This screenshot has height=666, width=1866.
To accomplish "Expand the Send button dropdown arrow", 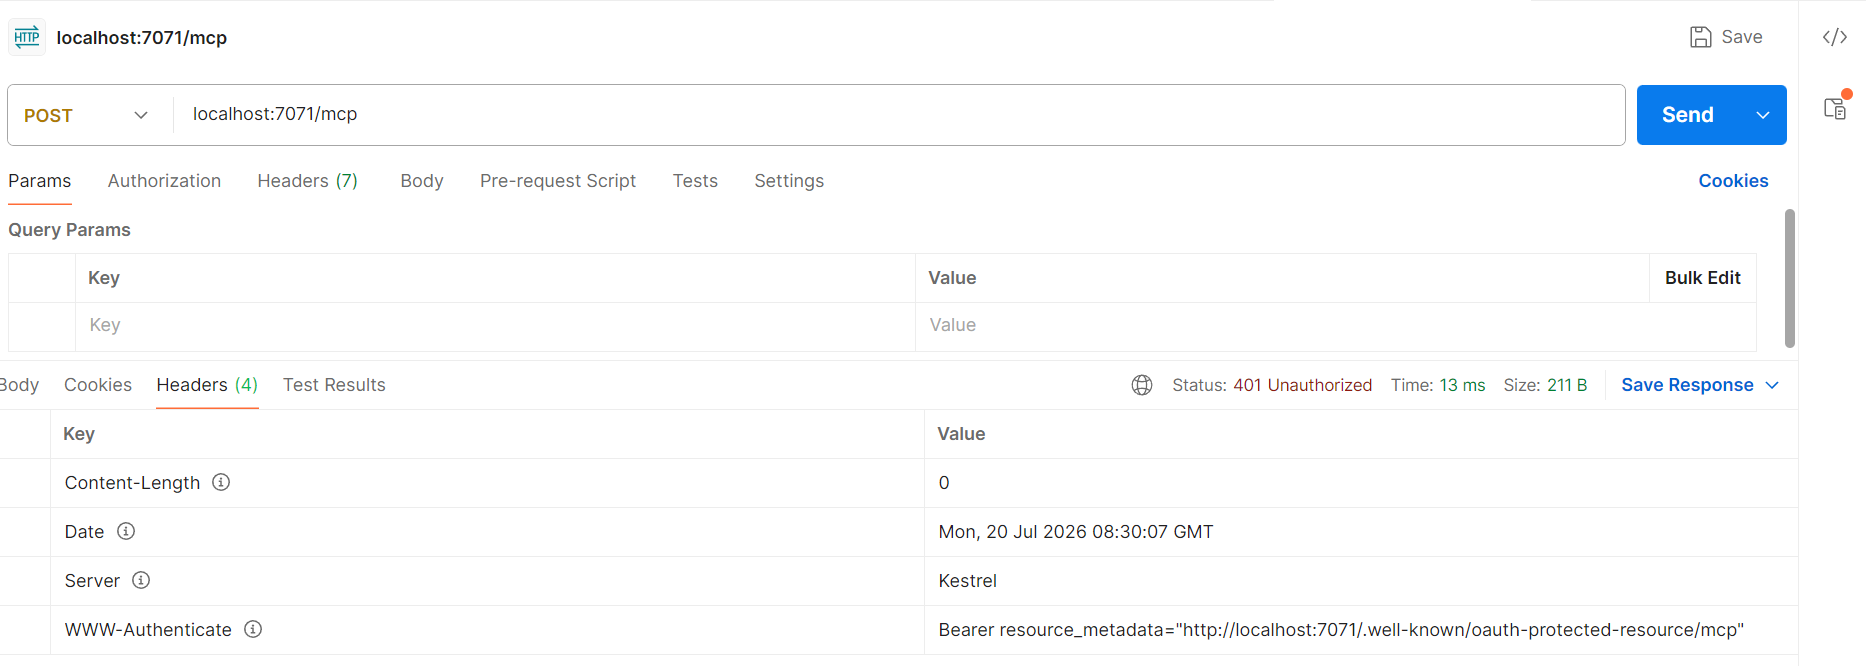I will (x=1763, y=115).
